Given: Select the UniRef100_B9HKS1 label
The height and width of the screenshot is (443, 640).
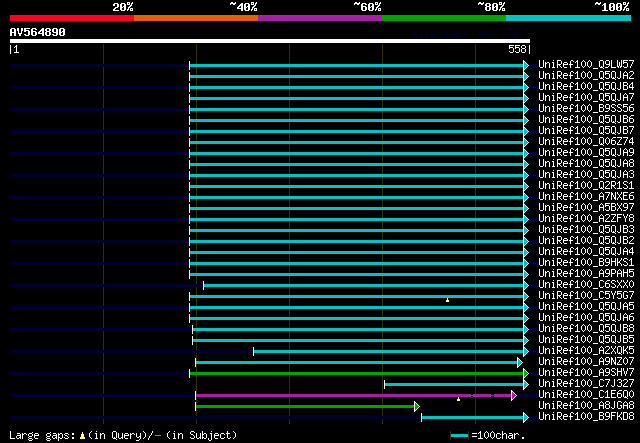Looking at the screenshot, I should click(586, 262).
